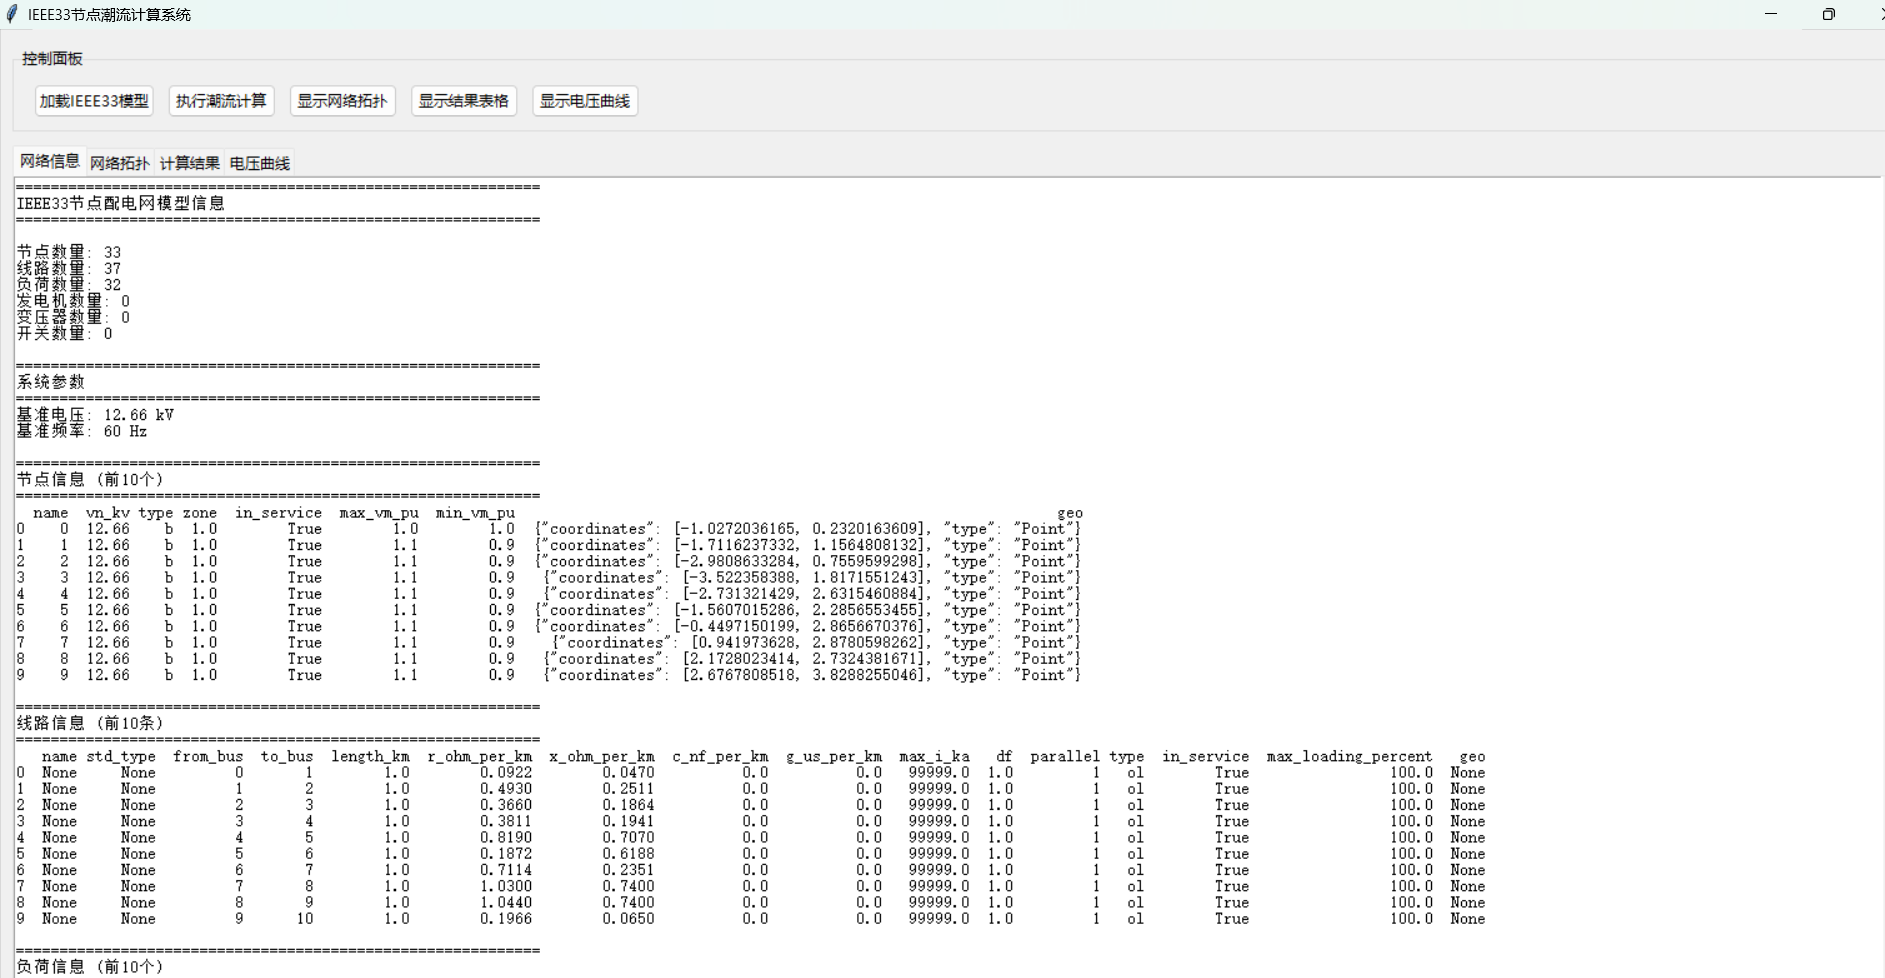1885x978 pixels.
Task: Click the c_nf_per_km column header
Action: tap(720, 757)
